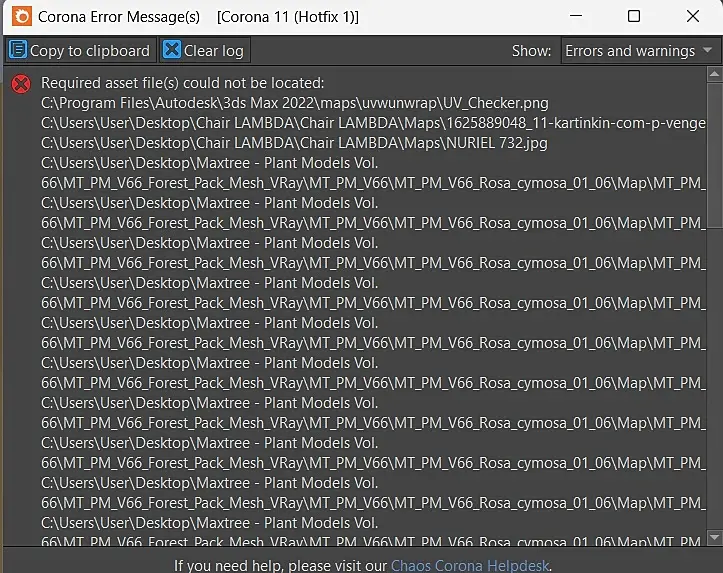Click the UV_Checker.png file path line
The height and width of the screenshot is (573, 723).
click(x=295, y=103)
